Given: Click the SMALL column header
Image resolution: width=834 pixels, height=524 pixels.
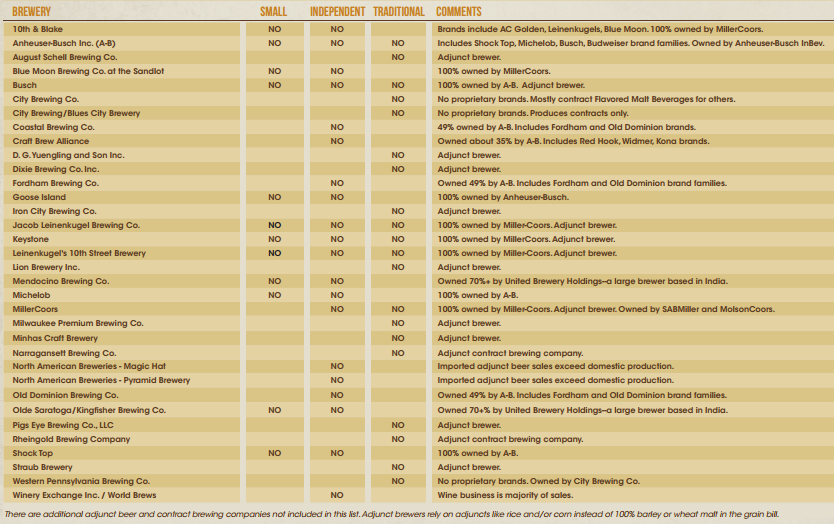Looking at the screenshot, I should 273,12.
